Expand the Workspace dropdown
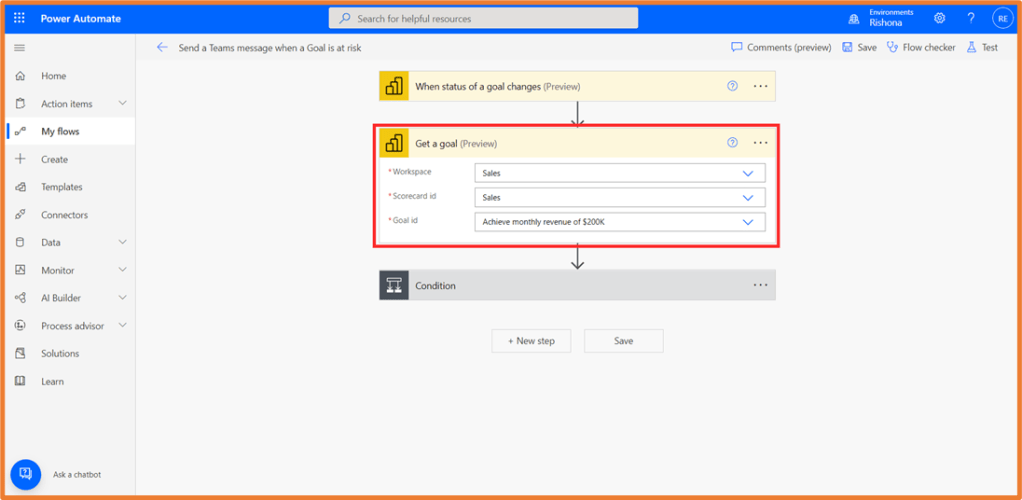The width and height of the screenshot is (1022, 500). [748, 173]
